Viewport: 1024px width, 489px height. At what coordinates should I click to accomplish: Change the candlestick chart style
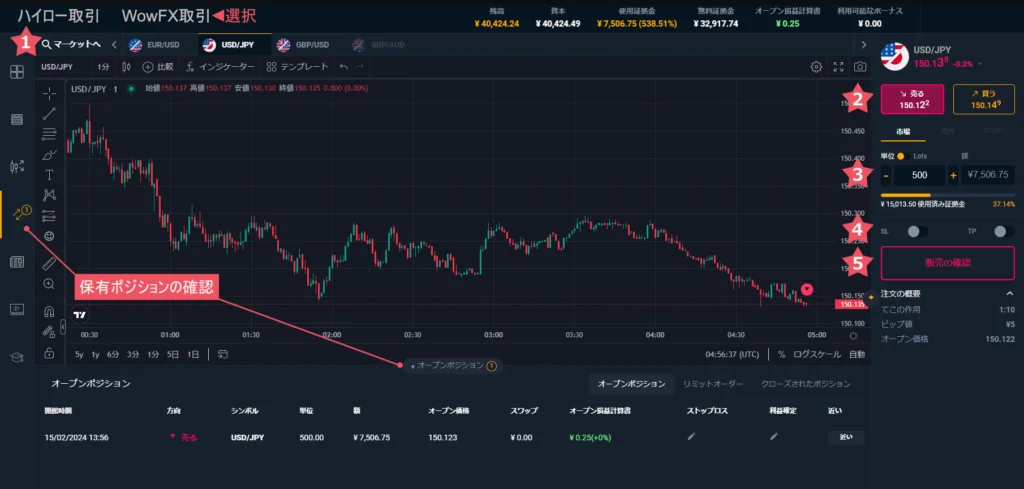(127, 67)
